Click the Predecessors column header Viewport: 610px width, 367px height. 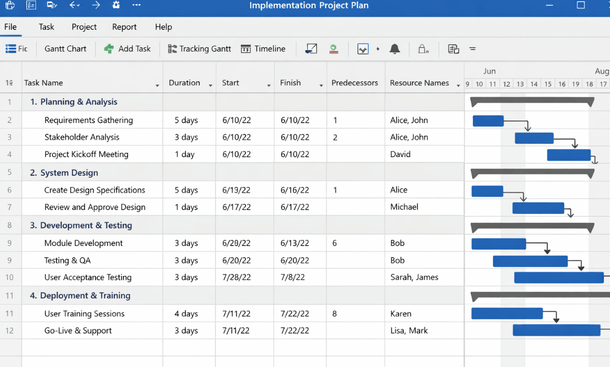coord(354,83)
